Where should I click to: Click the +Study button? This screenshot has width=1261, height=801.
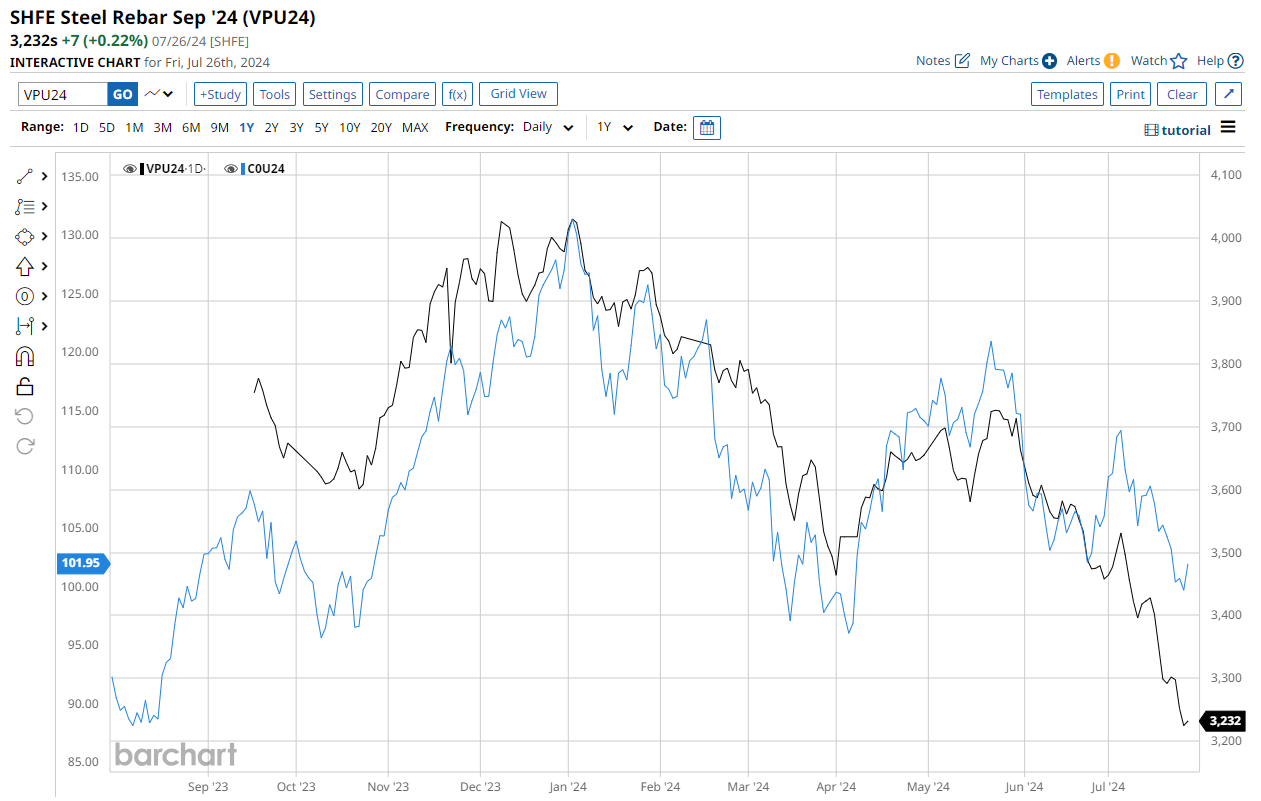point(220,94)
